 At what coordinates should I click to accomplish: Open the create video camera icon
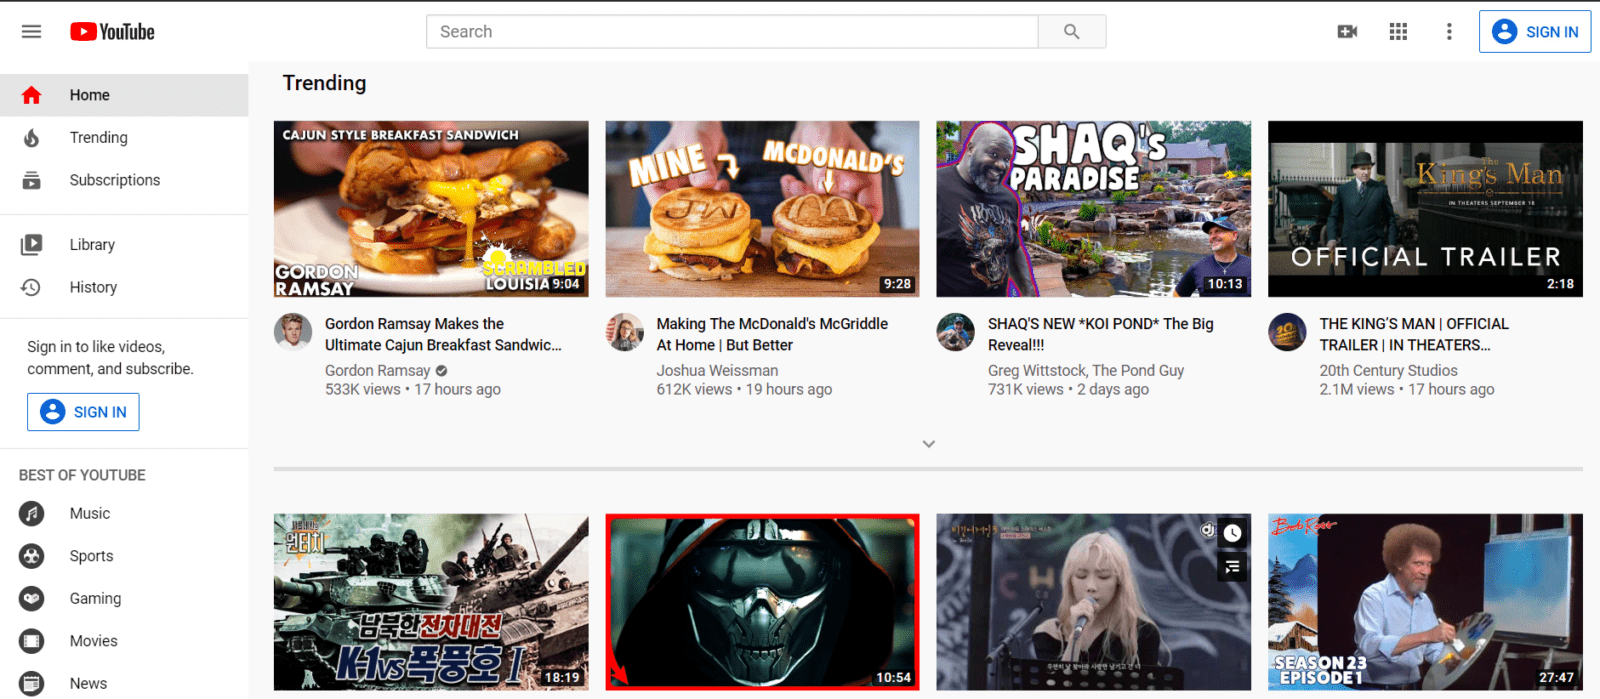pyautogui.click(x=1347, y=32)
